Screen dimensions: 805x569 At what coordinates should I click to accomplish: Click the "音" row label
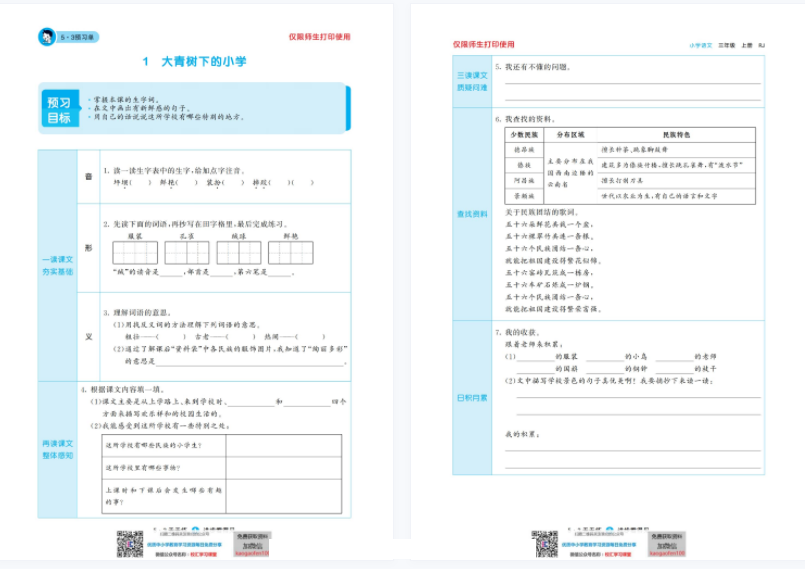88,177
